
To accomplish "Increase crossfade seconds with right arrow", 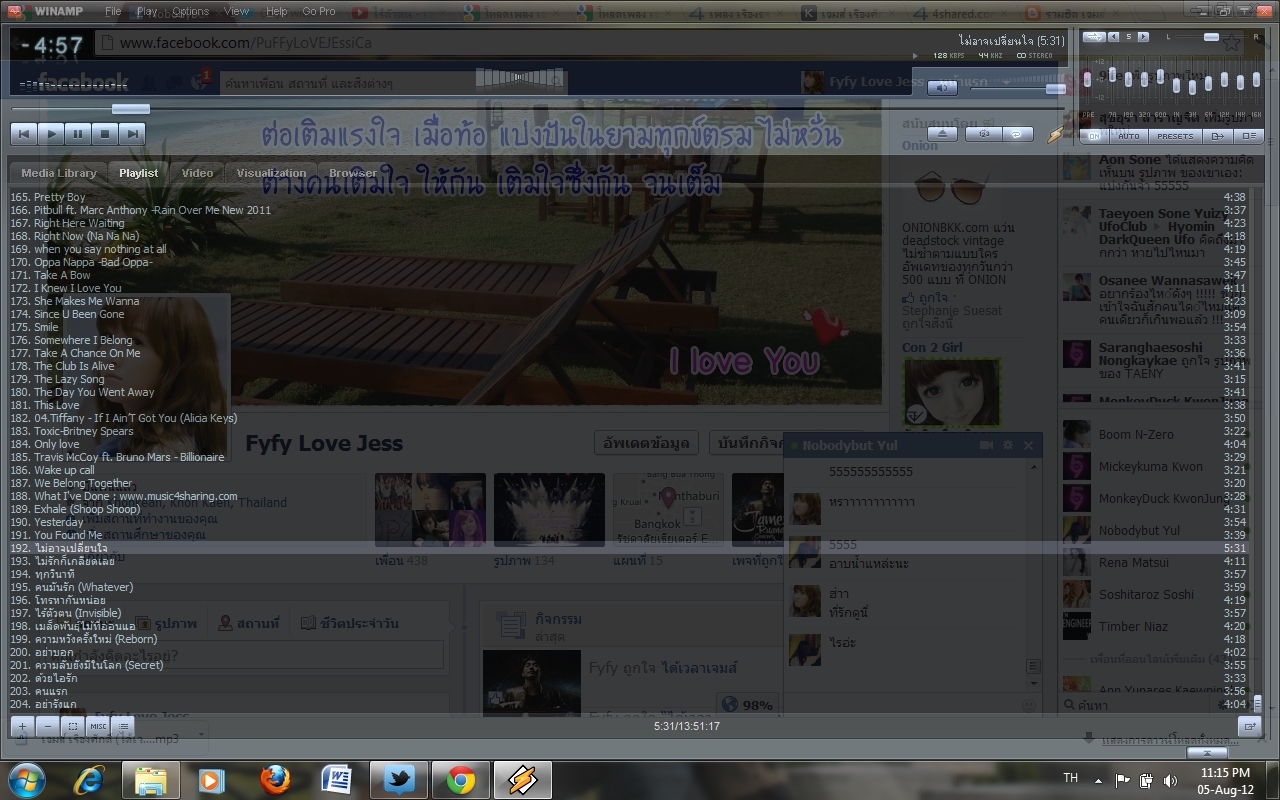I will (x=1143, y=37).
